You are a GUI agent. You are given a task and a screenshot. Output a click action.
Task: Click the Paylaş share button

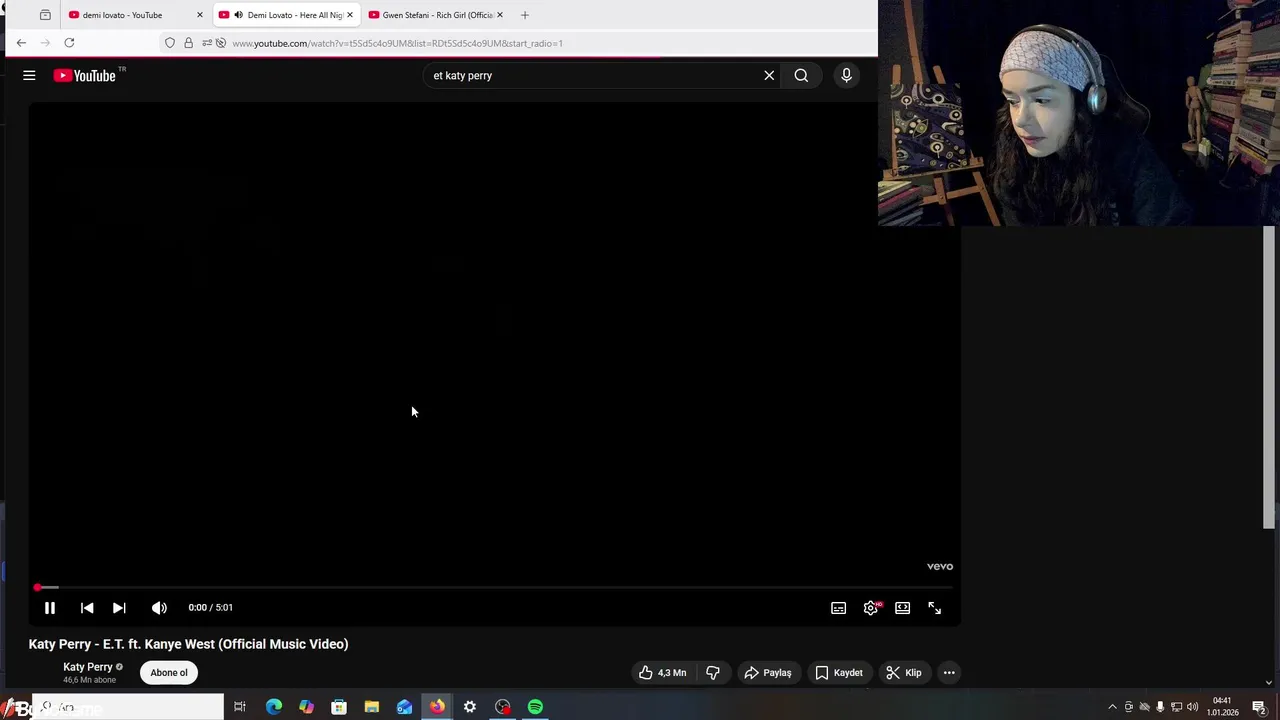767,672
